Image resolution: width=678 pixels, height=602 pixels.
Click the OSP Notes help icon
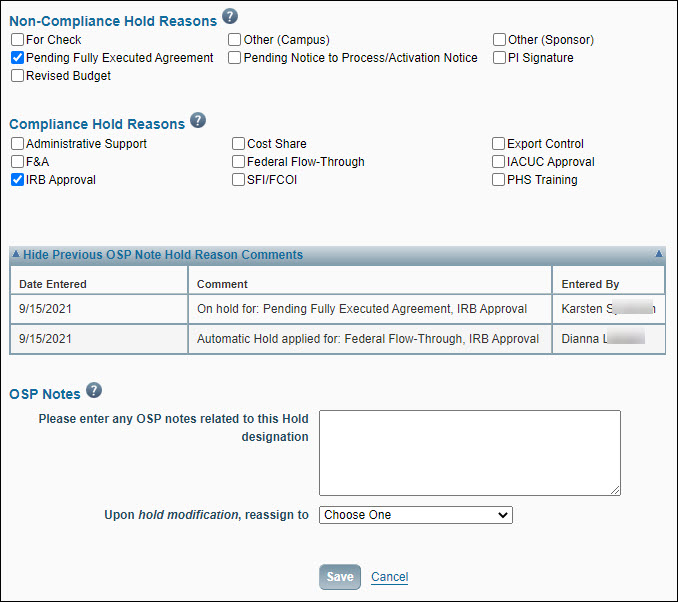(94, 390)
